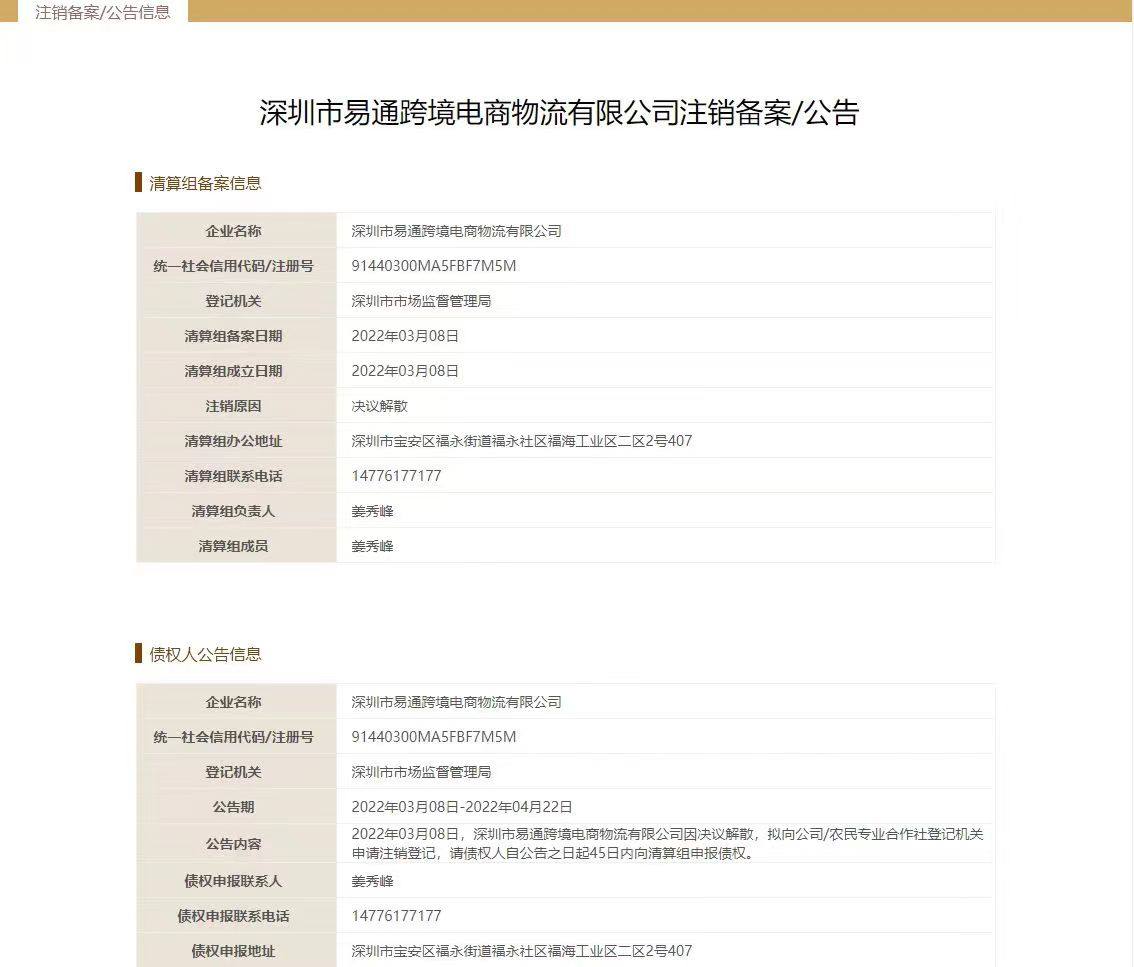Screen dimensions: 1134x967
Task: Click the 清算组负责人 label
Action: pos(233,511)
